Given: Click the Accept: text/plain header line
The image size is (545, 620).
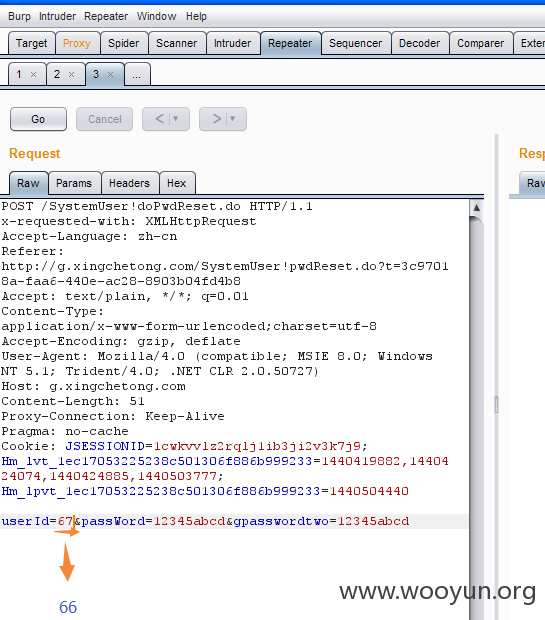Looking at the screenshot, I should pos(125,296).
